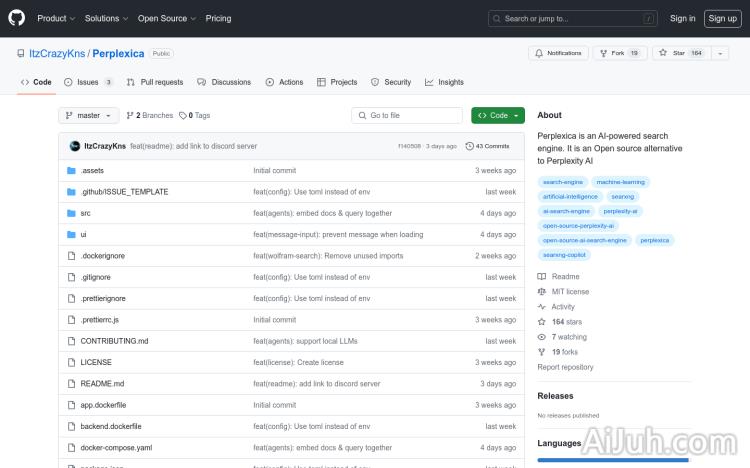The height and width of the screenshot is (468, 750).
Task: Expand the master branch dropdown
Action: coord(89,116)
